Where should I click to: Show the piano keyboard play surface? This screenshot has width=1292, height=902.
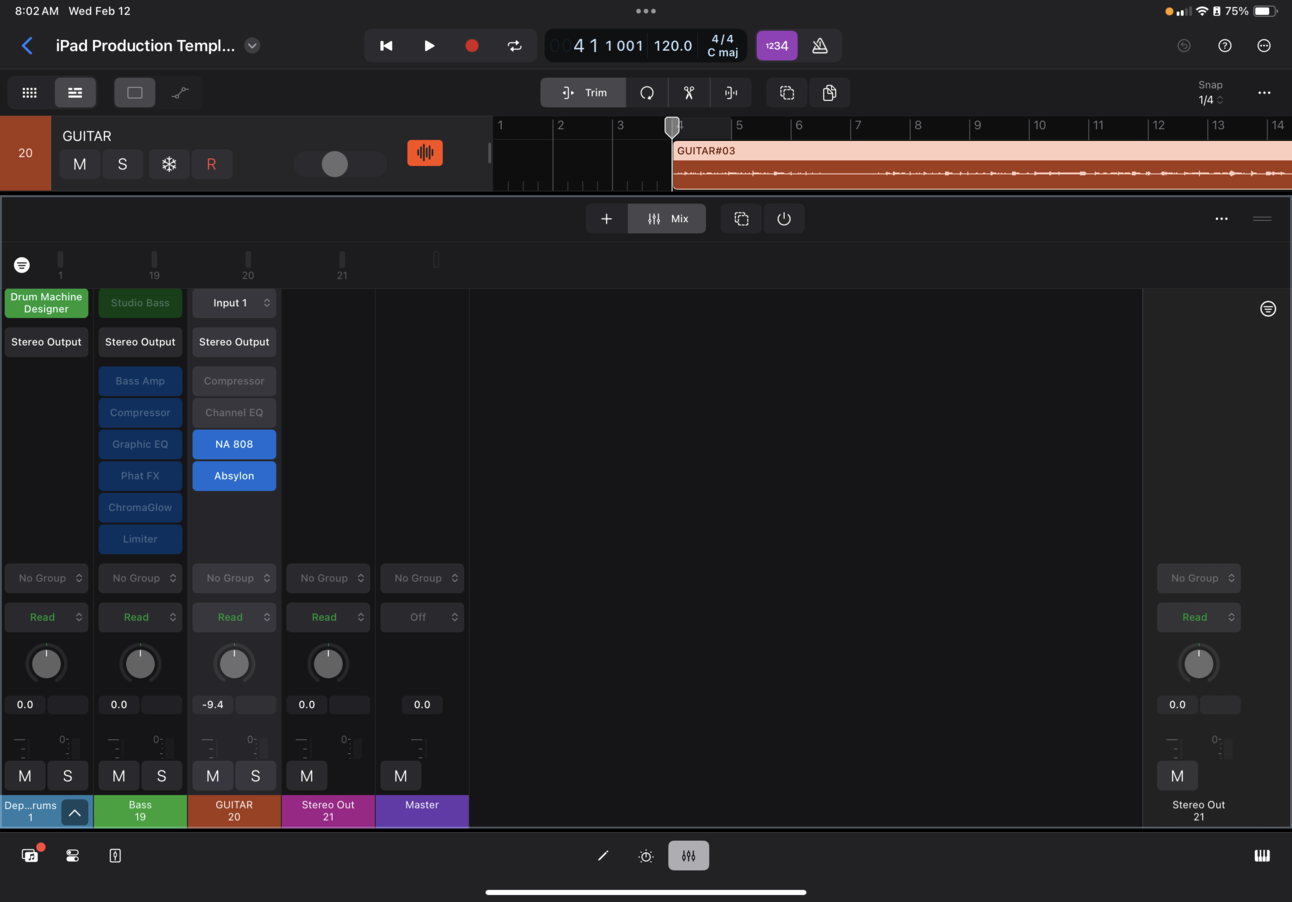tap(1261, 855)
